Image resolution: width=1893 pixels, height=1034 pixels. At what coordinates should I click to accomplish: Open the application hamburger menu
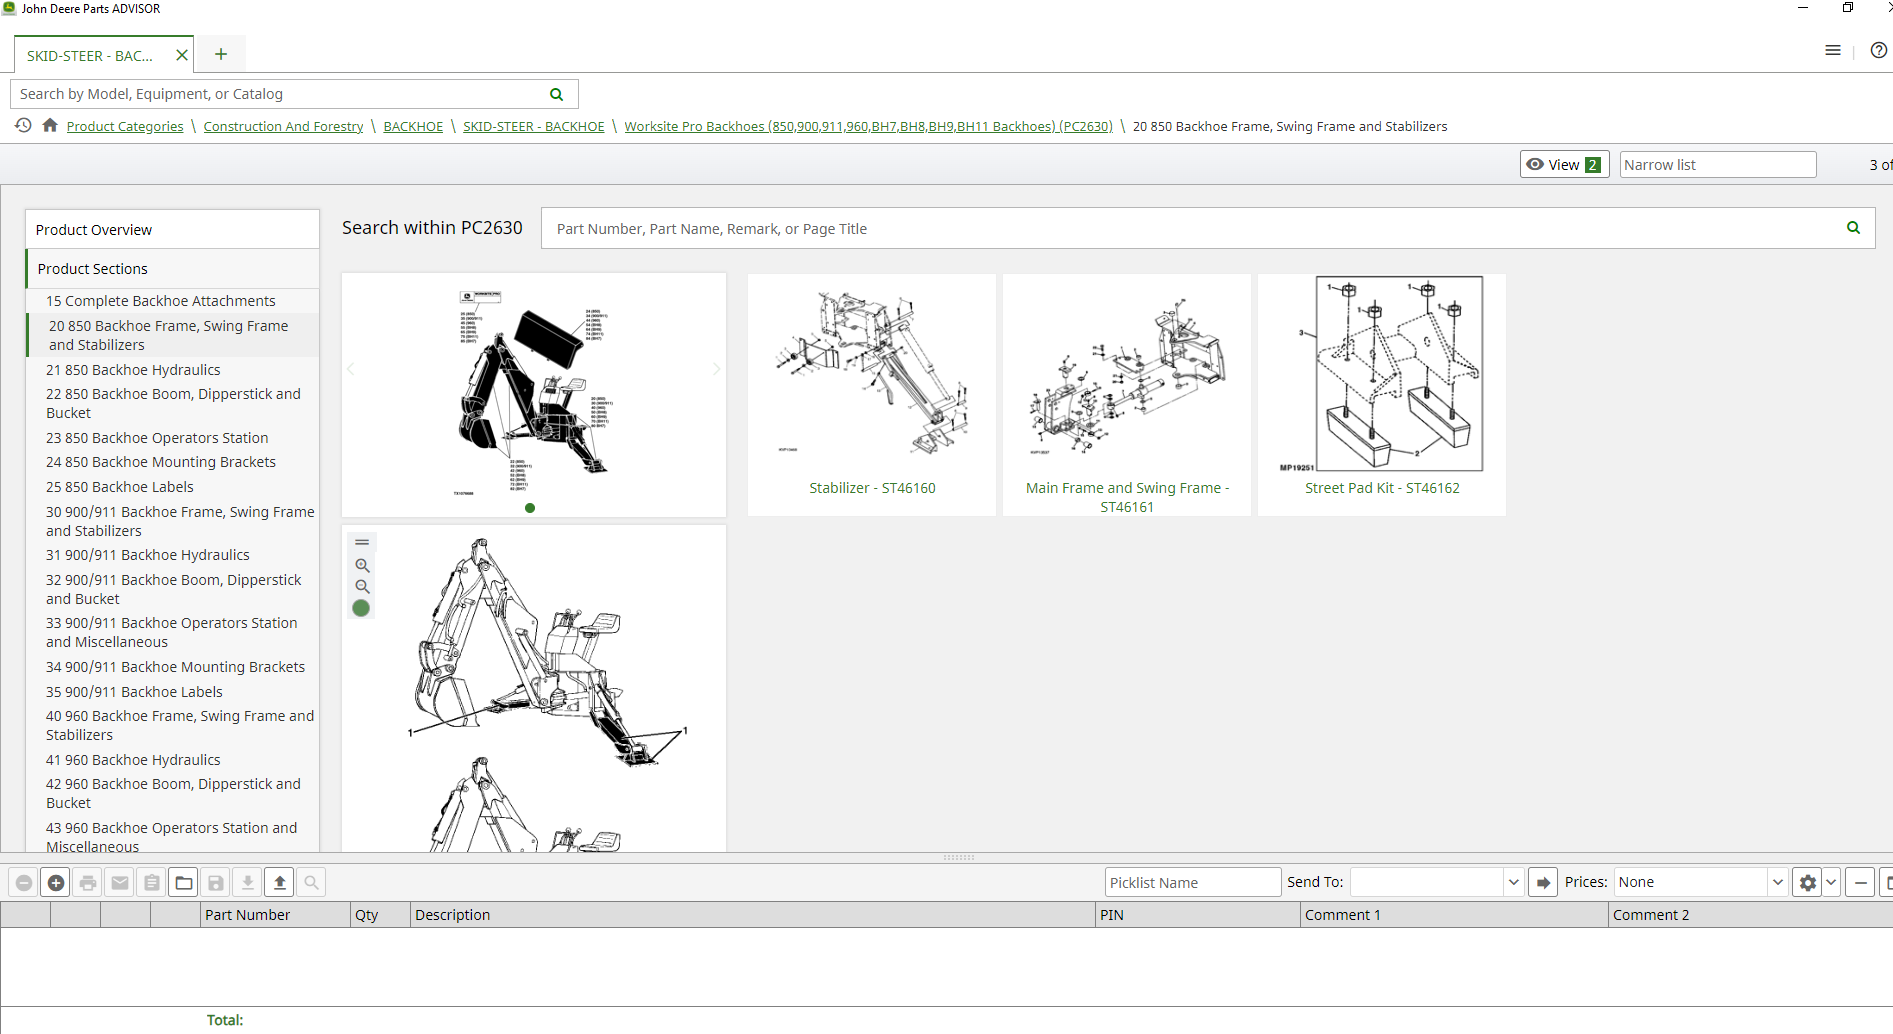click(x=1833, y=50)
